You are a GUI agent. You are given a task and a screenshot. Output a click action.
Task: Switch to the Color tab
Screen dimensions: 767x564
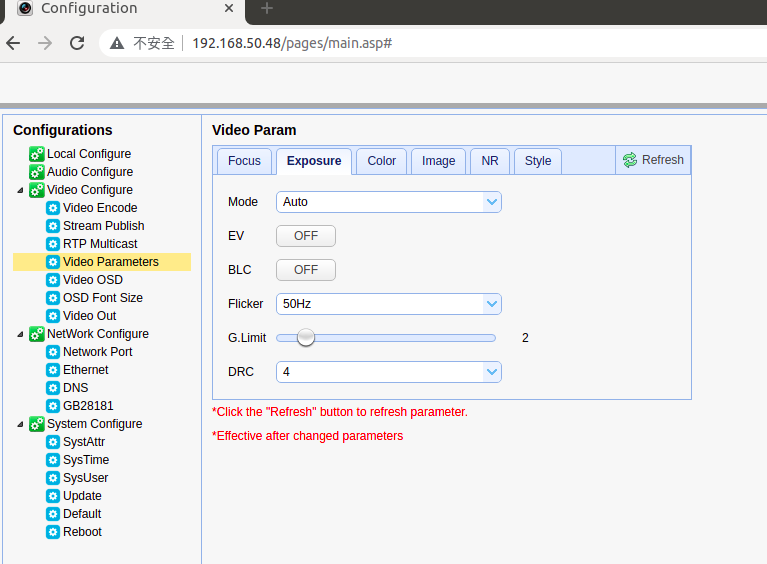tap(382, 161)
